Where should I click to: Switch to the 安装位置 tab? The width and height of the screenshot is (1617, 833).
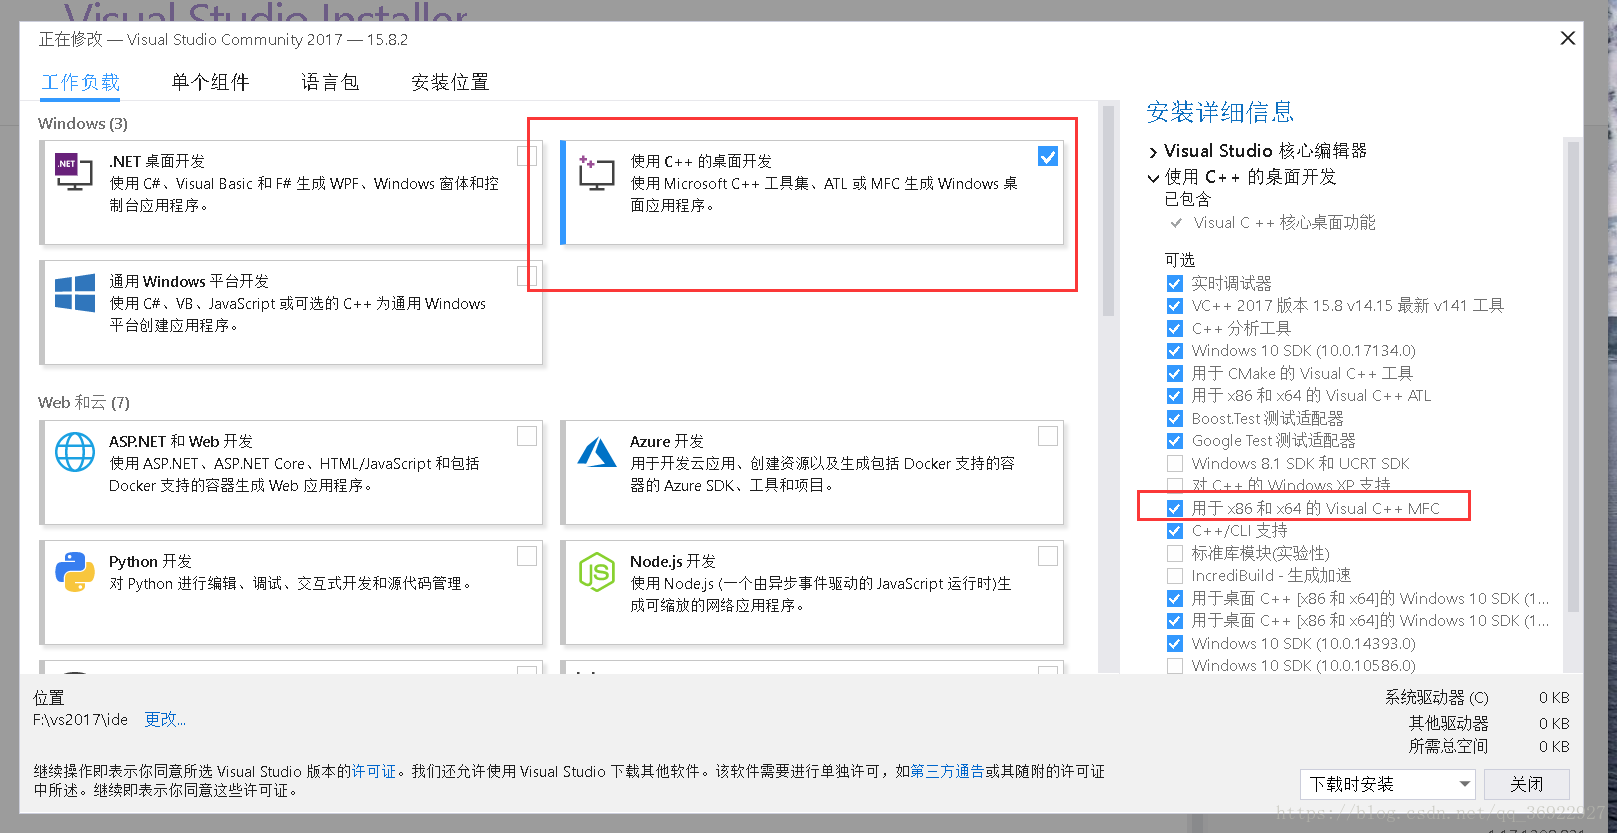coord(450,82)
